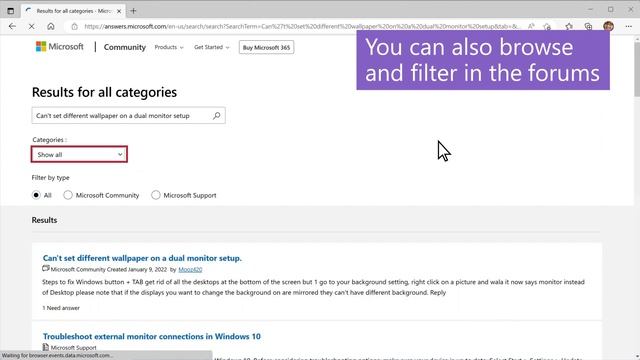Open 'Can't set different wallpaper' result
640x360 pixels.
(x=142, y=258)
